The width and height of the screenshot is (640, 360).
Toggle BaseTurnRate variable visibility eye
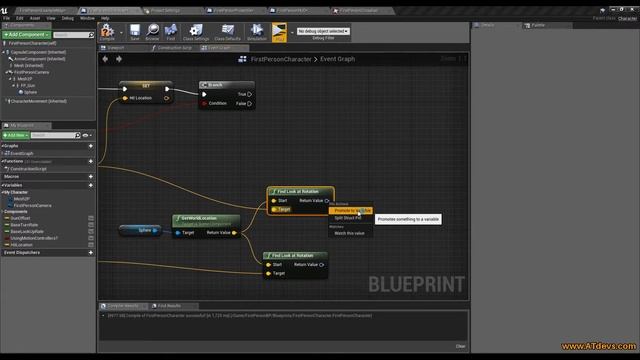click(x=91, y=225)
